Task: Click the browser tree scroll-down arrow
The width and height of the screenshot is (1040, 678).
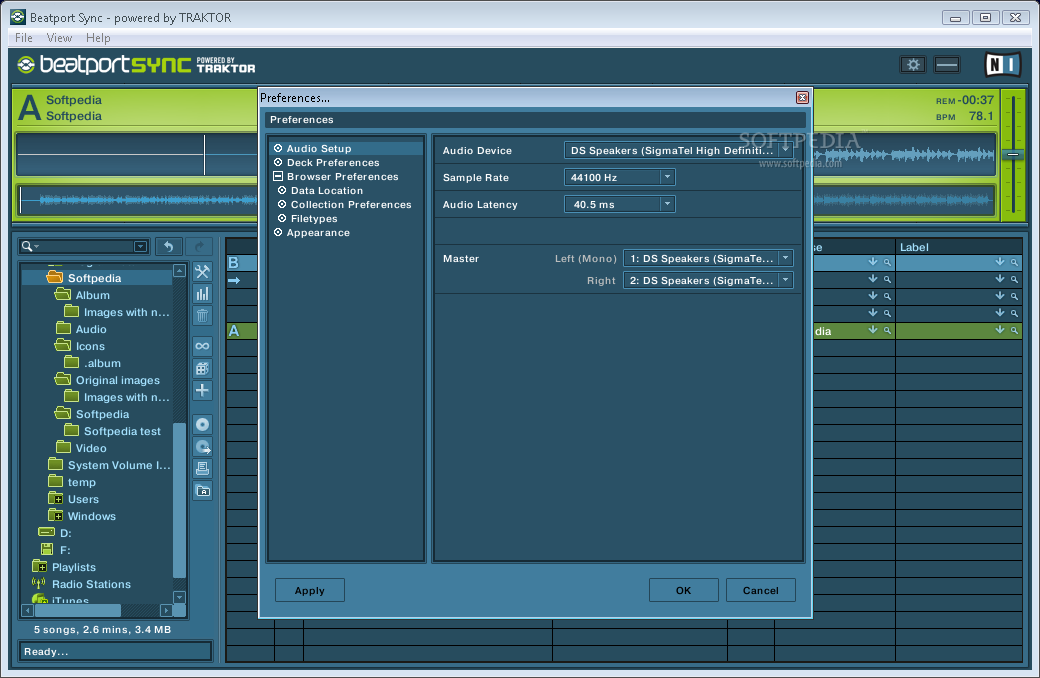Action: point(179,598)
